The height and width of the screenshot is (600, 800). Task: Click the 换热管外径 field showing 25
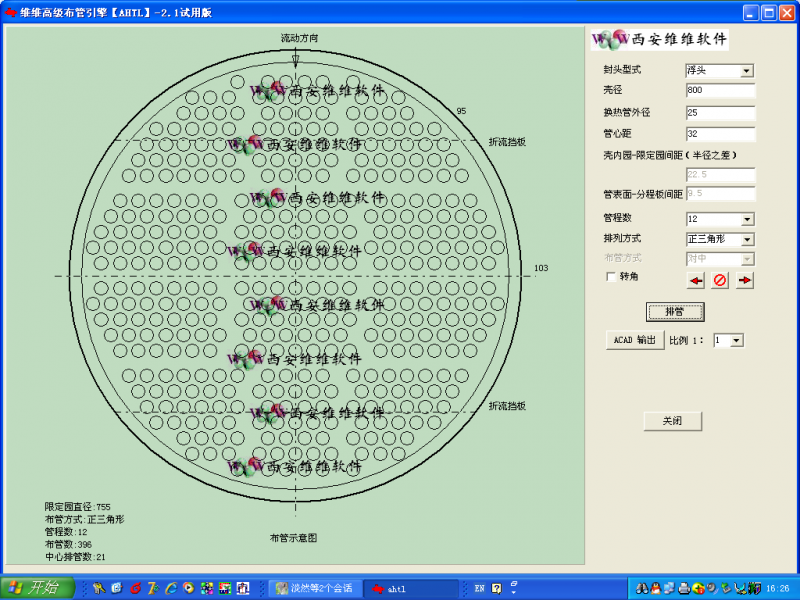[x=720, y=113]
